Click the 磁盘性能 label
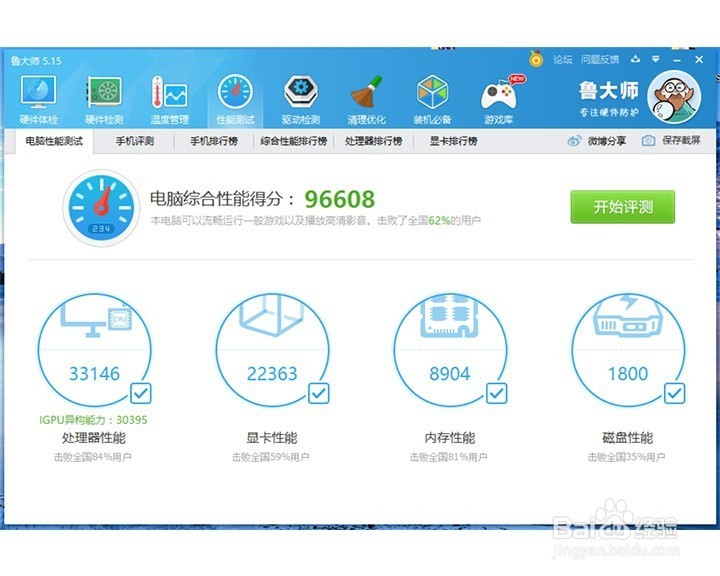This screenshot has width=720, height=576. (x=627, y=437)
